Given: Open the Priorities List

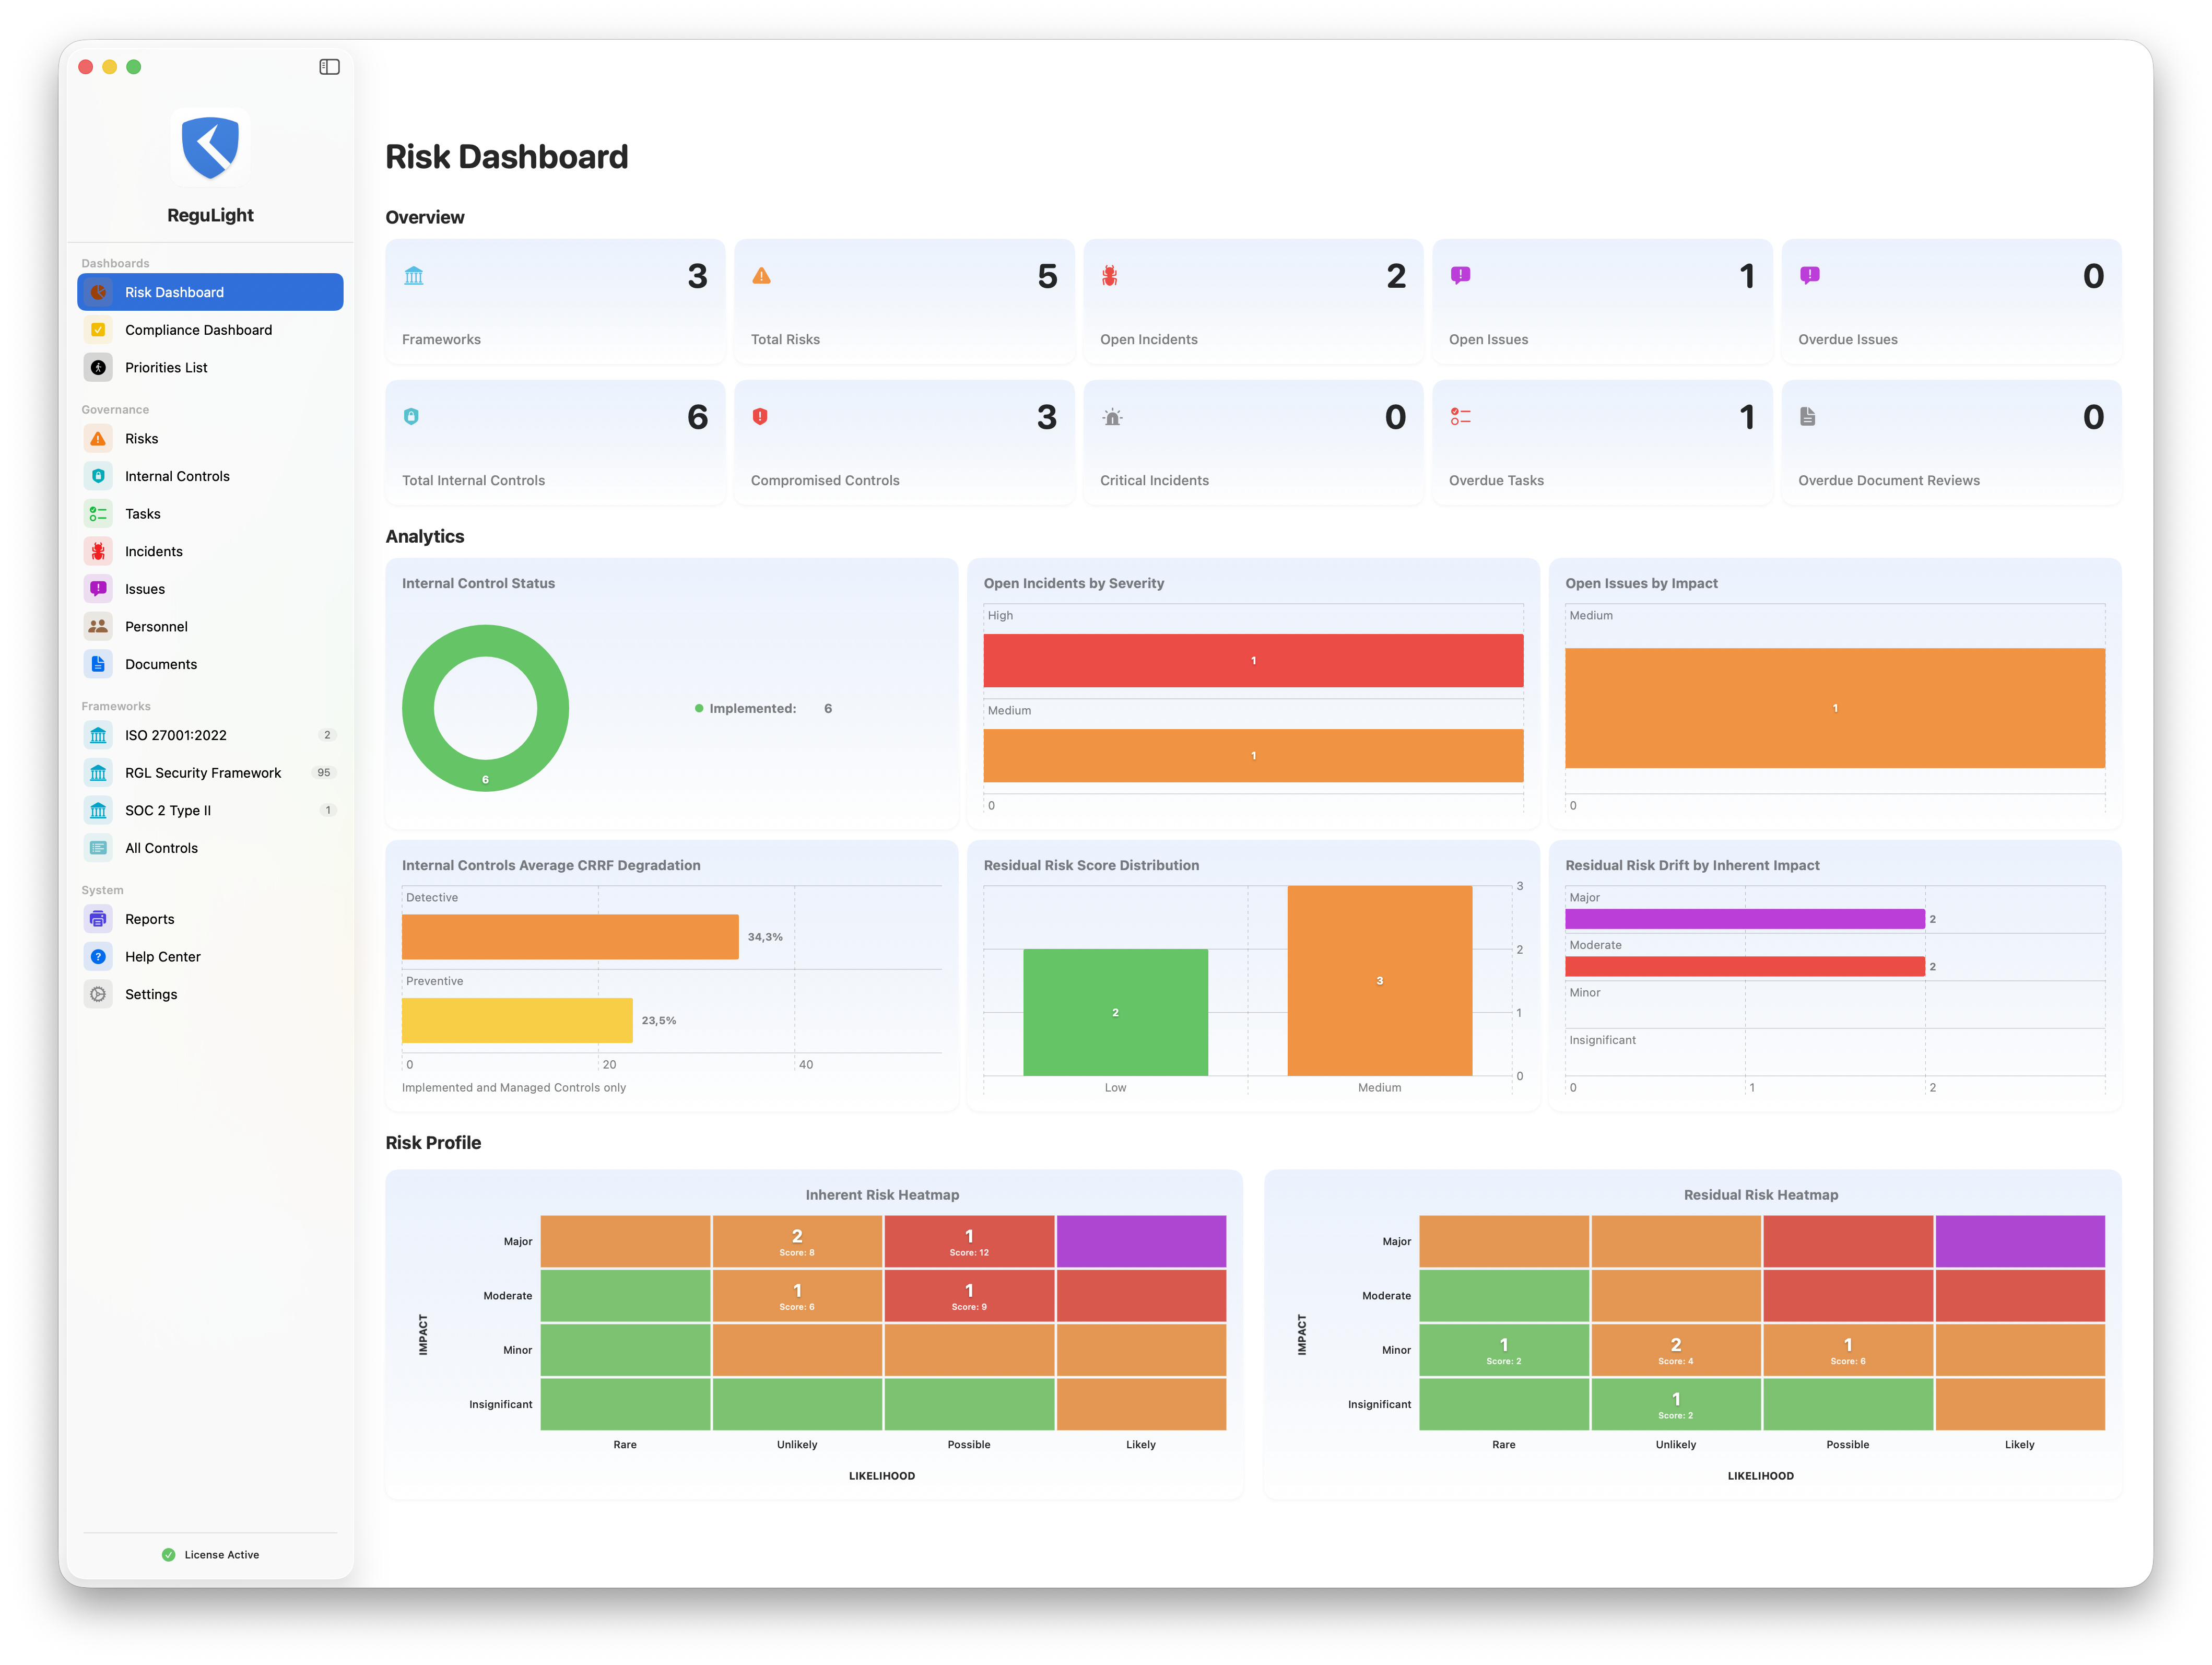Looking at the screenshot, I should click(166, 368).
